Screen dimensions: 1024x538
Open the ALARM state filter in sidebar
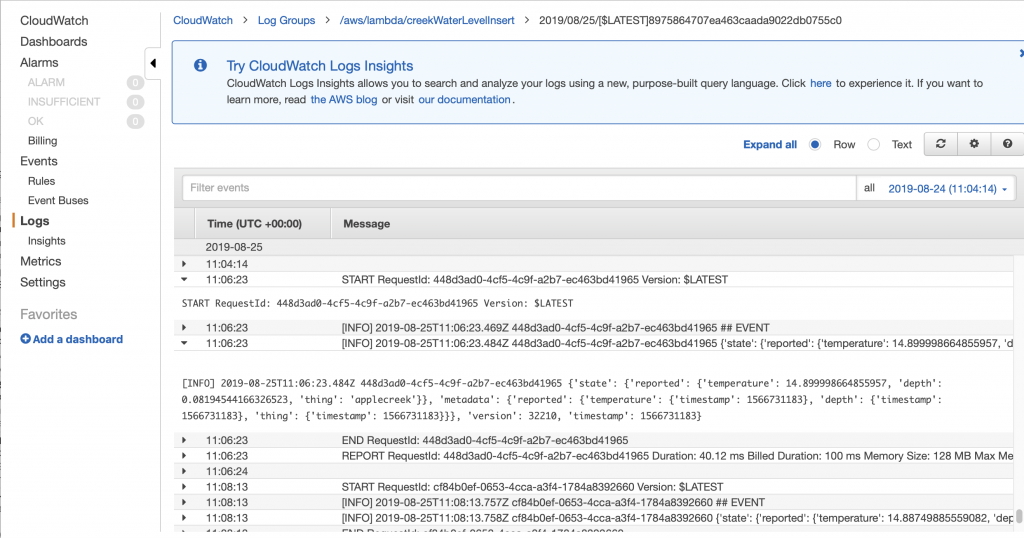click(46, 82)
